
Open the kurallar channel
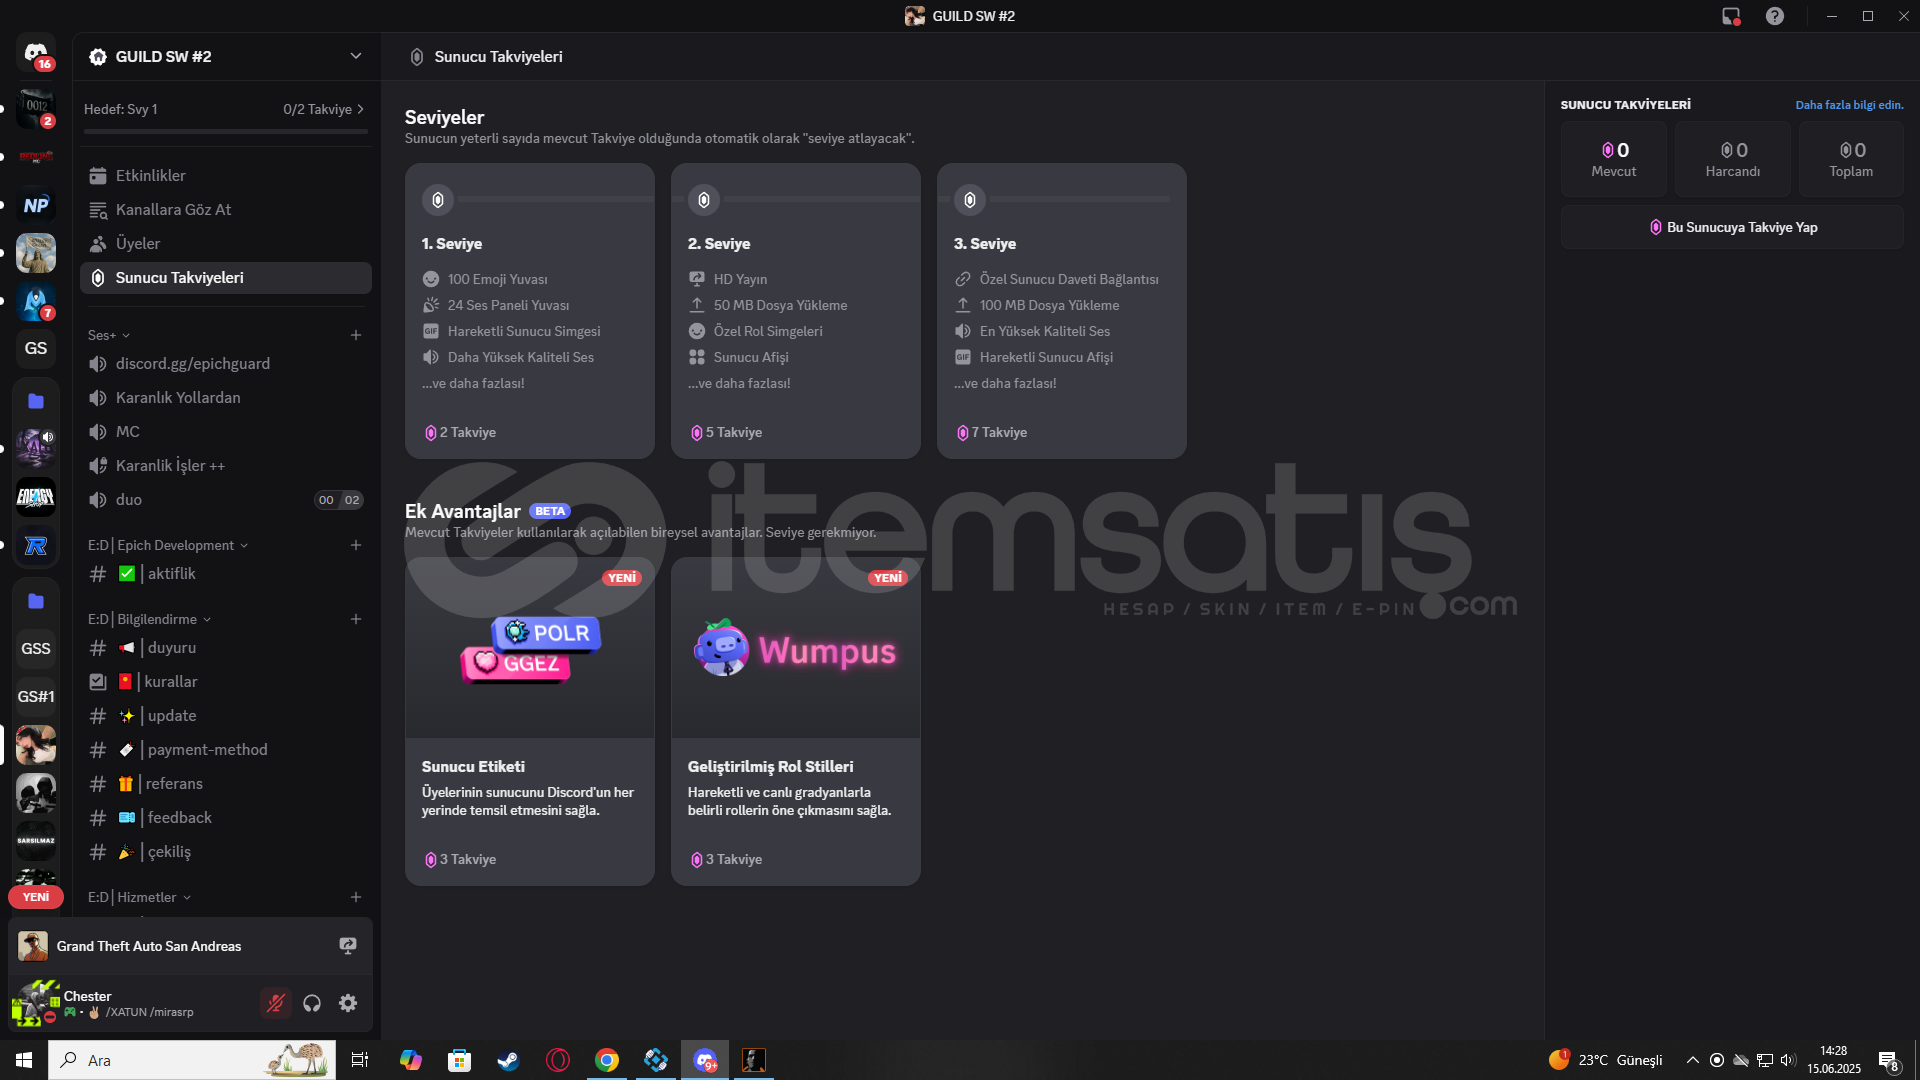pyautogui.click(x=226, y=681)
